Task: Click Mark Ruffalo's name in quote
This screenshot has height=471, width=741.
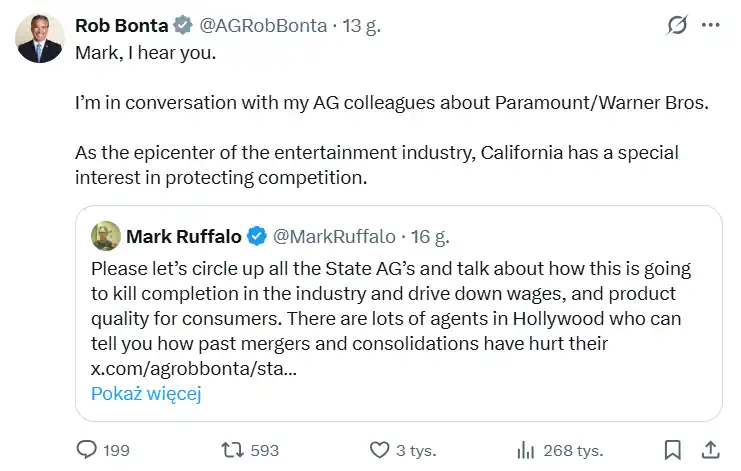Action: pos(184,237)
